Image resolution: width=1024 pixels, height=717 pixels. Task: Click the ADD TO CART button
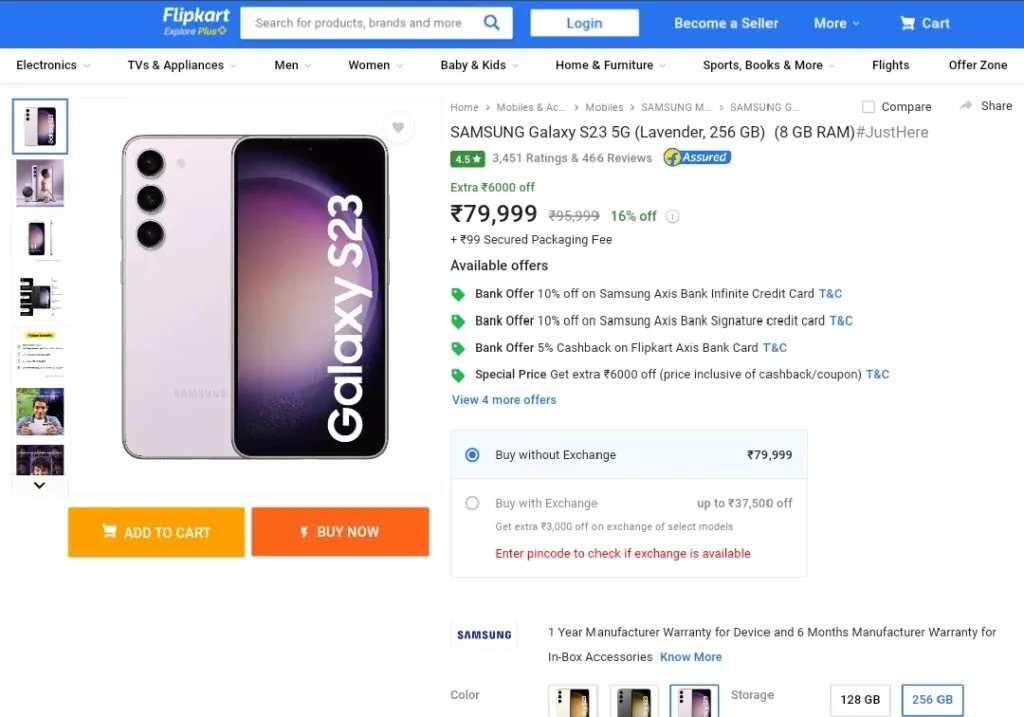tap(156, 532)
